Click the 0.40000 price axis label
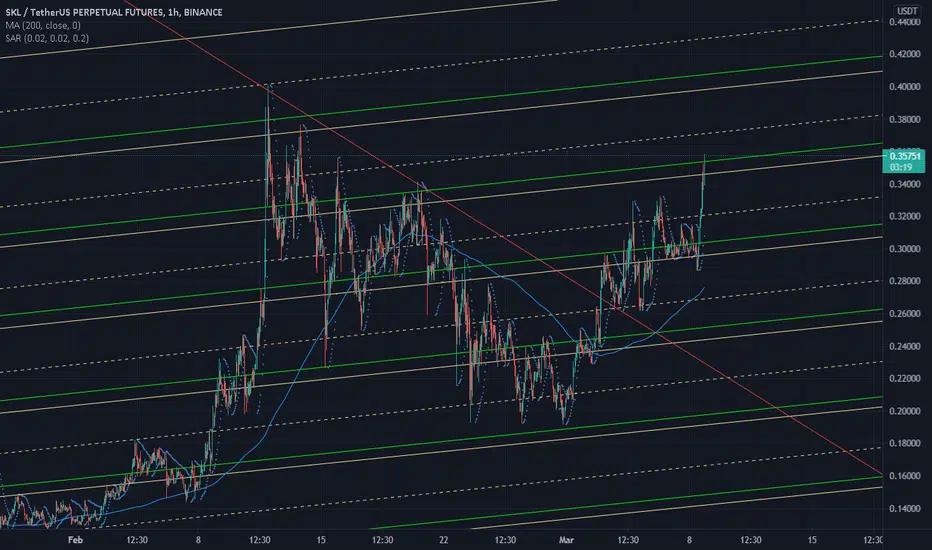 (x=905, y=87)
